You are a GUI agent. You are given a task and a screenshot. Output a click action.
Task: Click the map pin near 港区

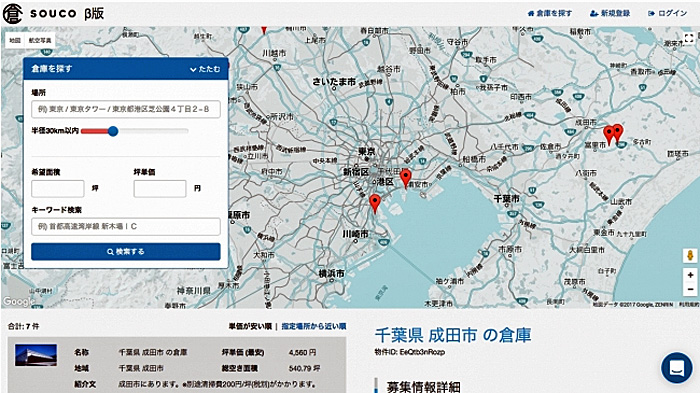(x=405, y=179)
